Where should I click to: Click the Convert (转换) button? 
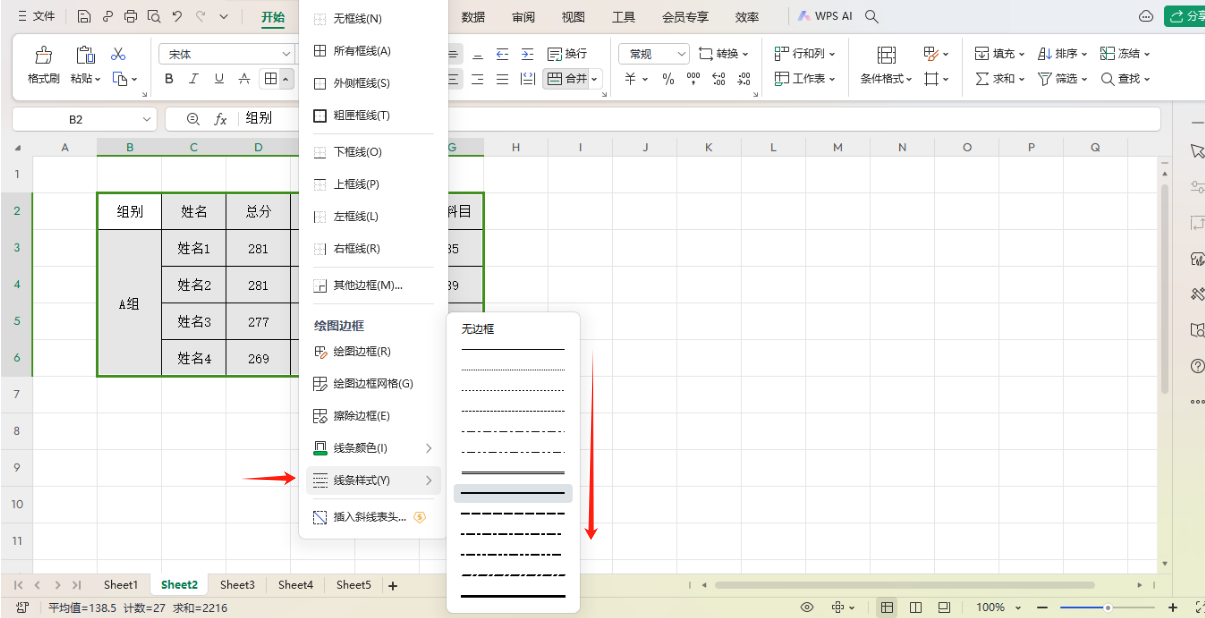(724, 54)
